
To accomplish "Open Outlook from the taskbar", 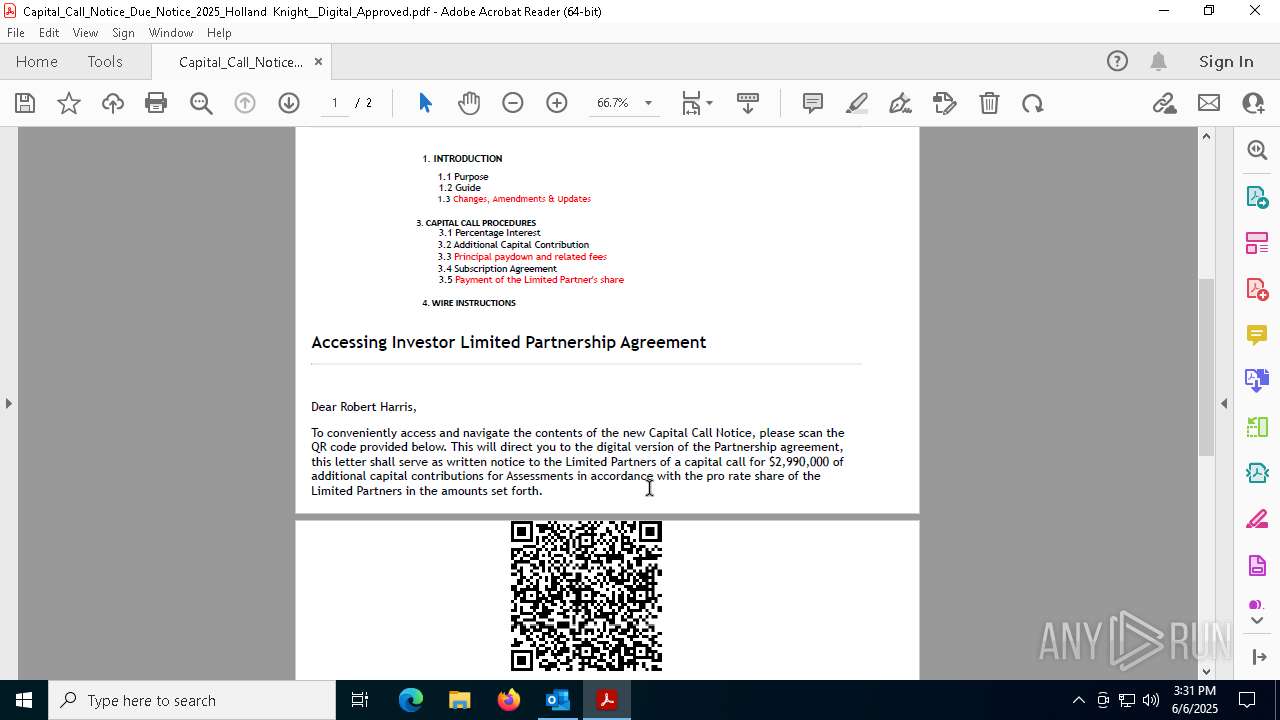I will coord(557,700).
